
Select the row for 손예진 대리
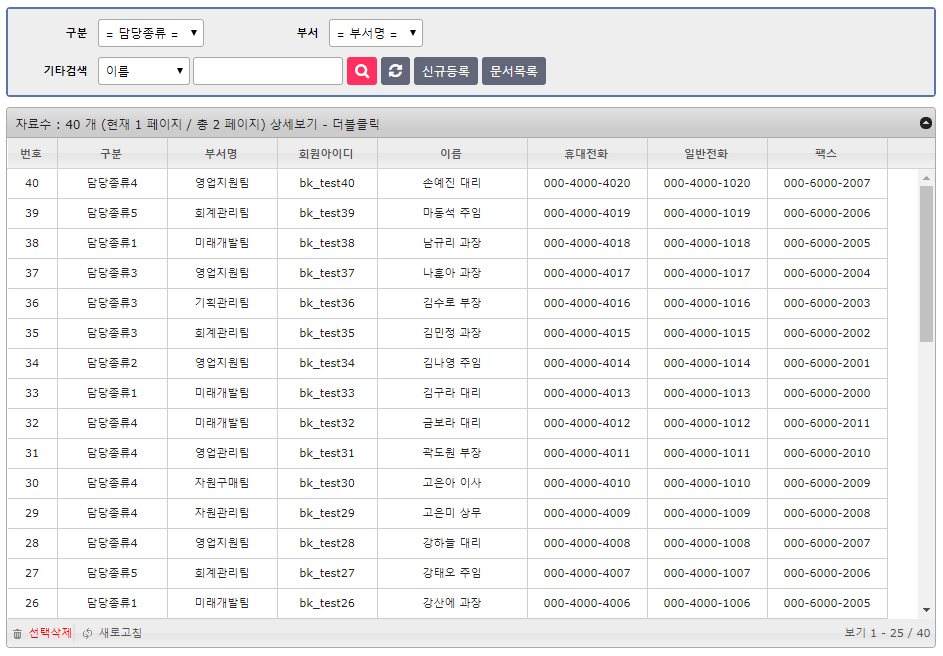pyautogui.click(x=451, y=183)
